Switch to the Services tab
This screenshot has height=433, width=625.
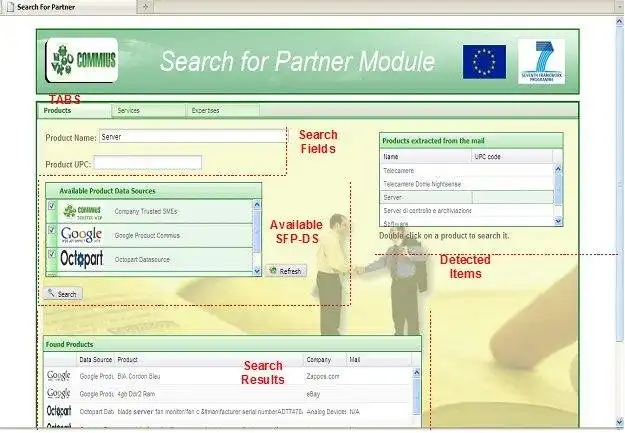(149, 111)
